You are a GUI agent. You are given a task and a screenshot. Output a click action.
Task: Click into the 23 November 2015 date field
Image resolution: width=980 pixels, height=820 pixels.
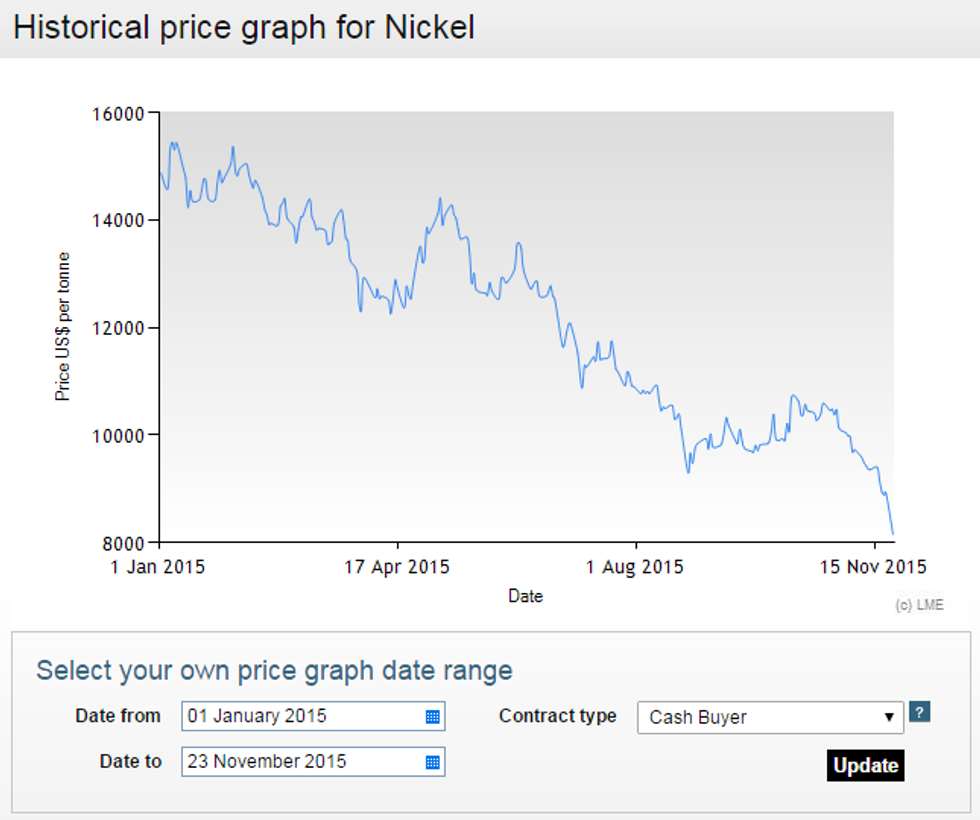coord(300,762)
